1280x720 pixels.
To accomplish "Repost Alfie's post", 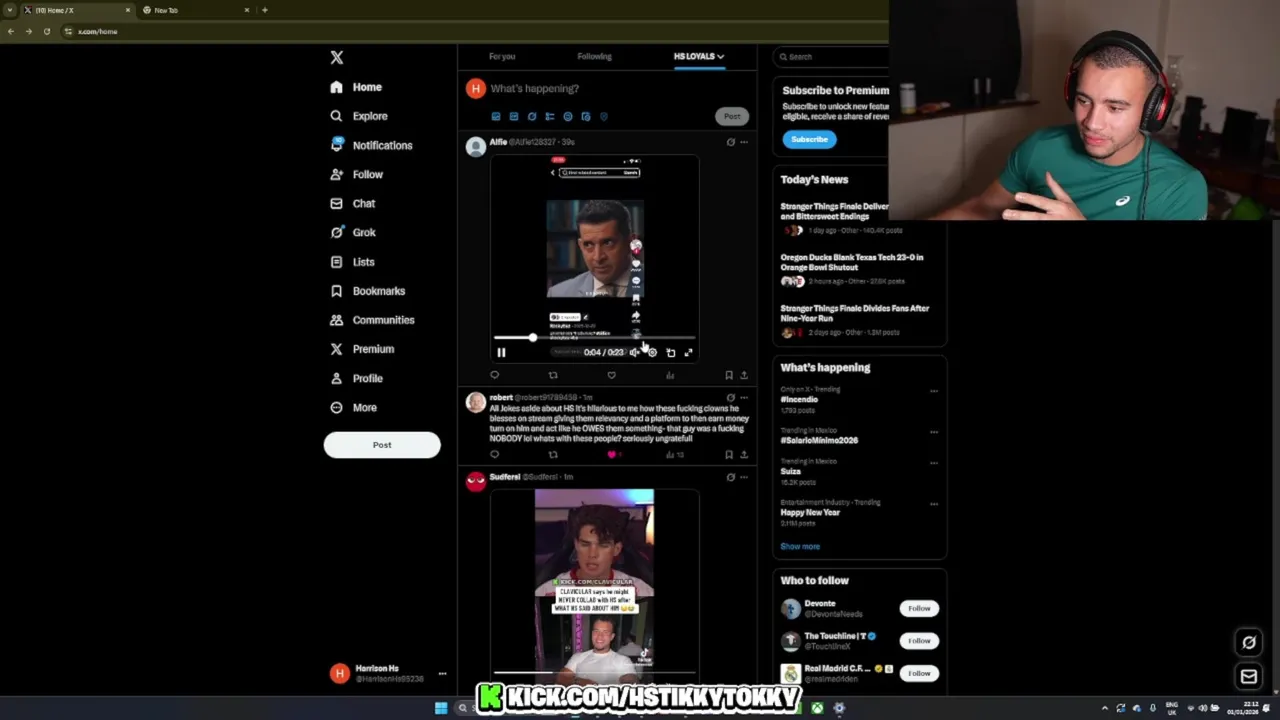I will point(553,375).
